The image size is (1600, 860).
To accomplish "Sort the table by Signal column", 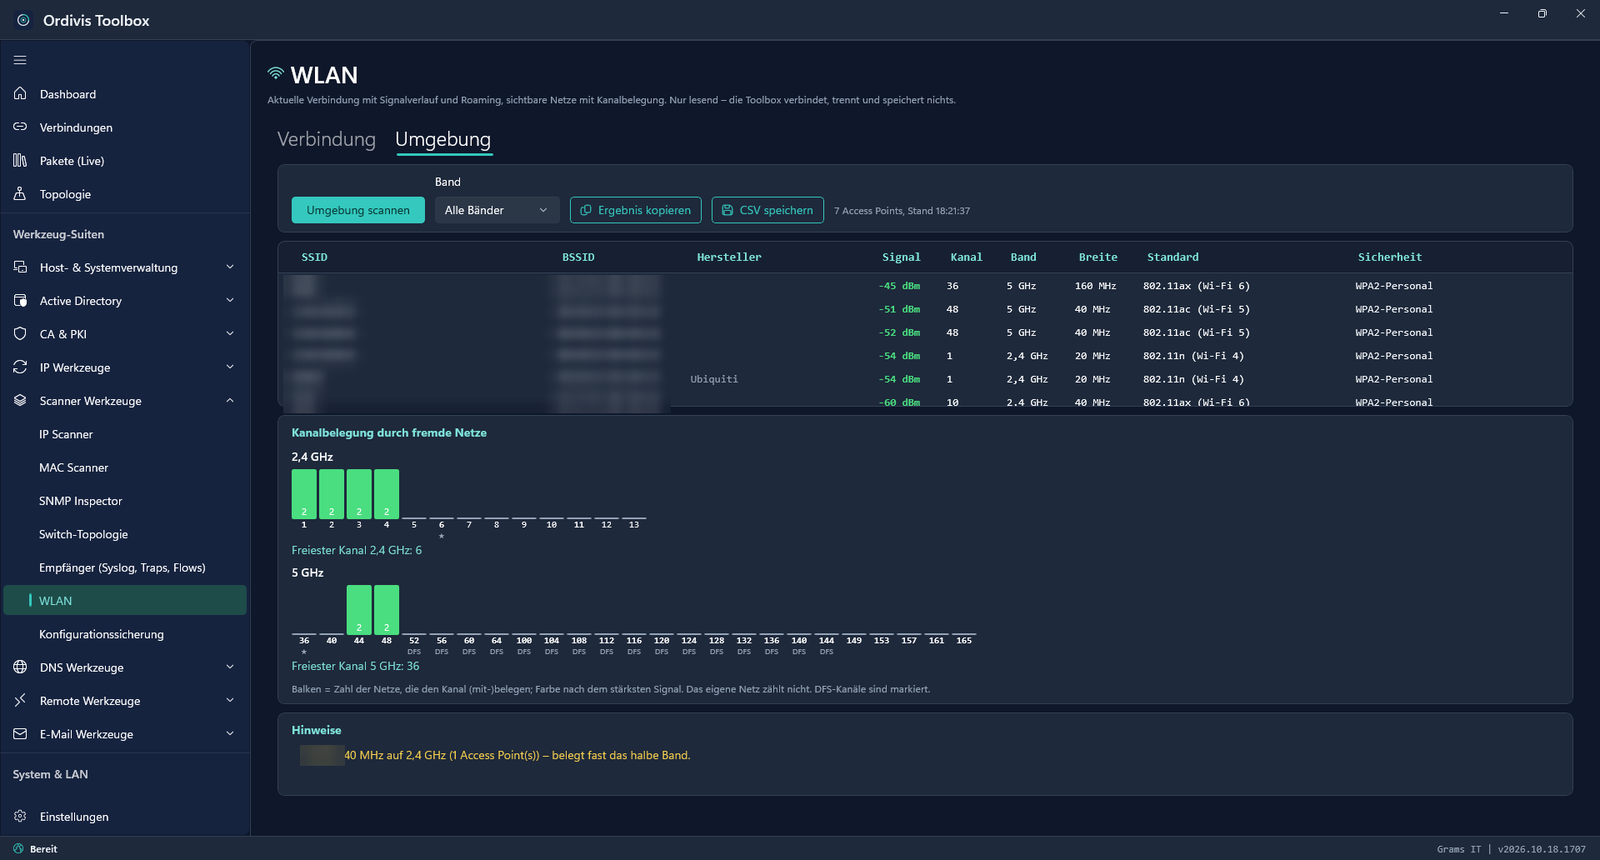I will click(x=901, y=257).
